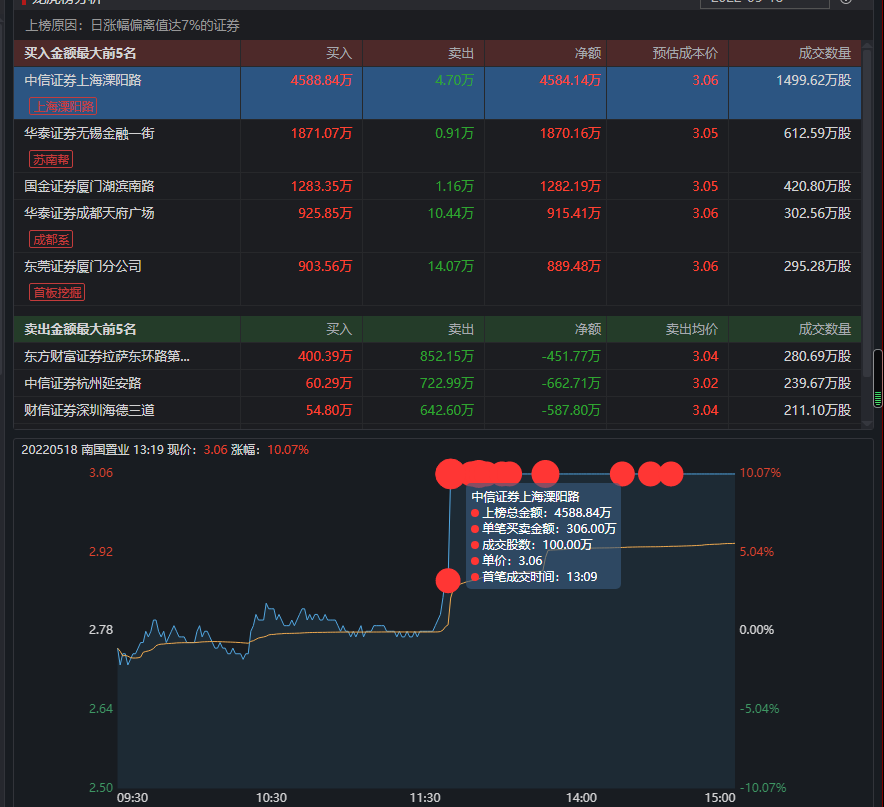Viewport: 884px width, 807px height.
Task: Click the first large red marker at the limit-up start
Action: pos(450,474)
